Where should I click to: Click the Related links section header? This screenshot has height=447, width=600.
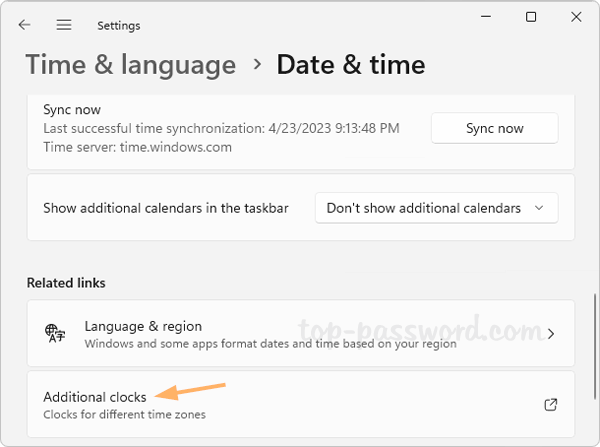[66, 283]
